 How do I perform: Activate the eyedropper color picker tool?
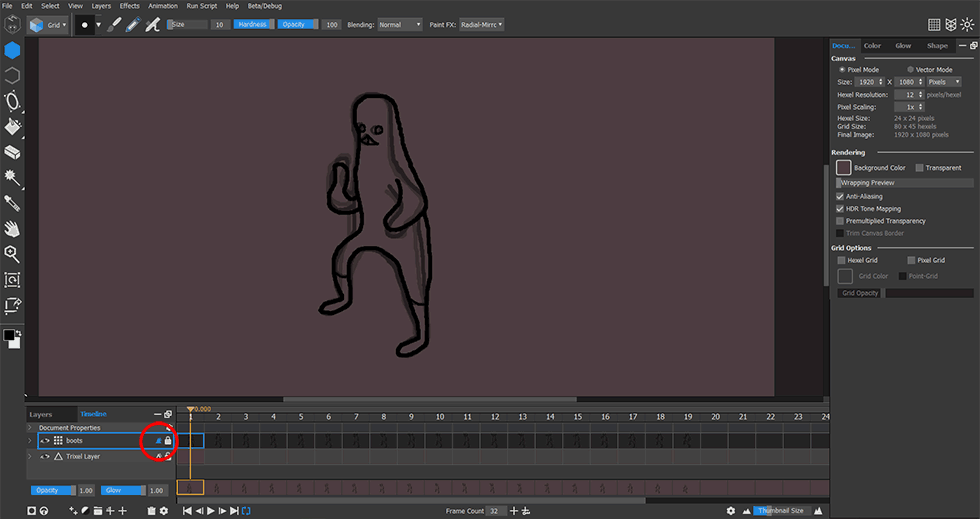click(13, 203)
